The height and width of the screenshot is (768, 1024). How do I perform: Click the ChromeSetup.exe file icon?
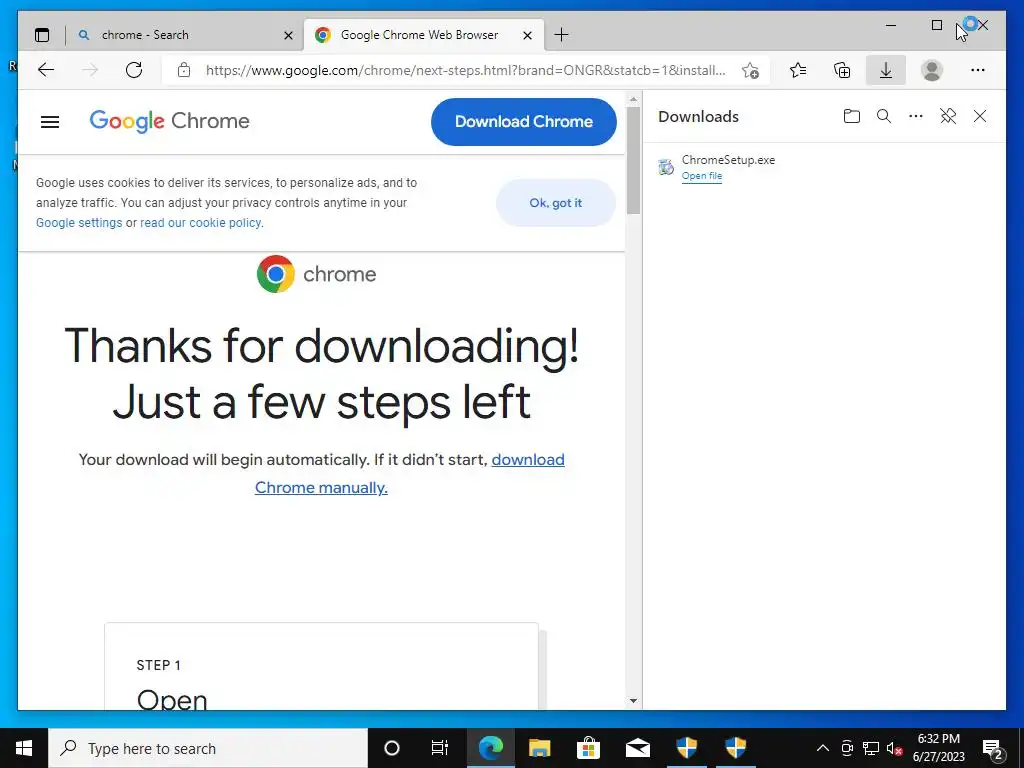(665, 167)
